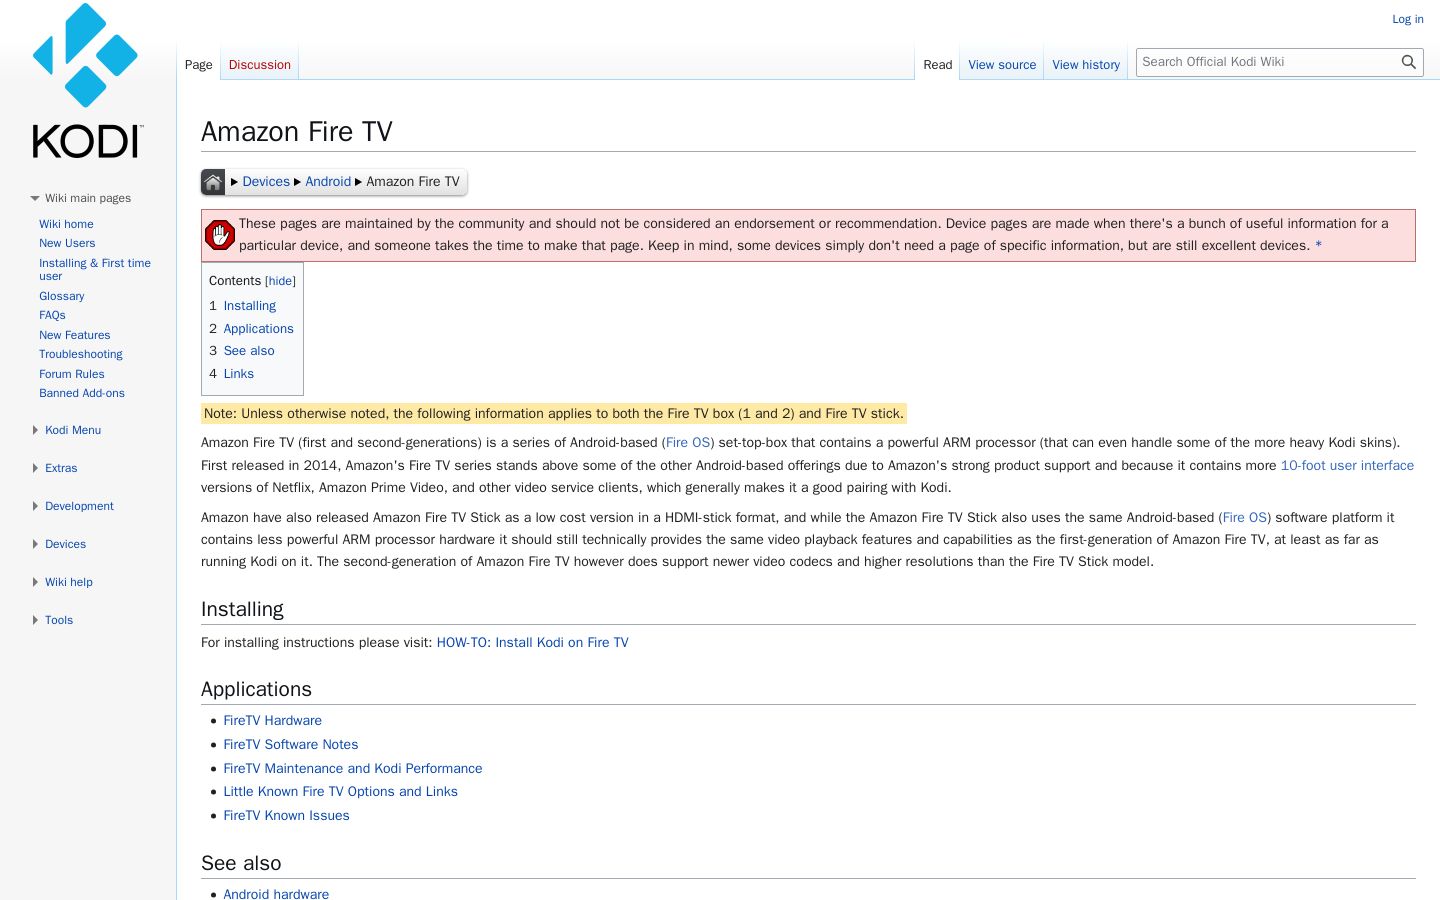
Task: Click the Kodi logo
Action: pyautogui.click(x=87, y=81)
